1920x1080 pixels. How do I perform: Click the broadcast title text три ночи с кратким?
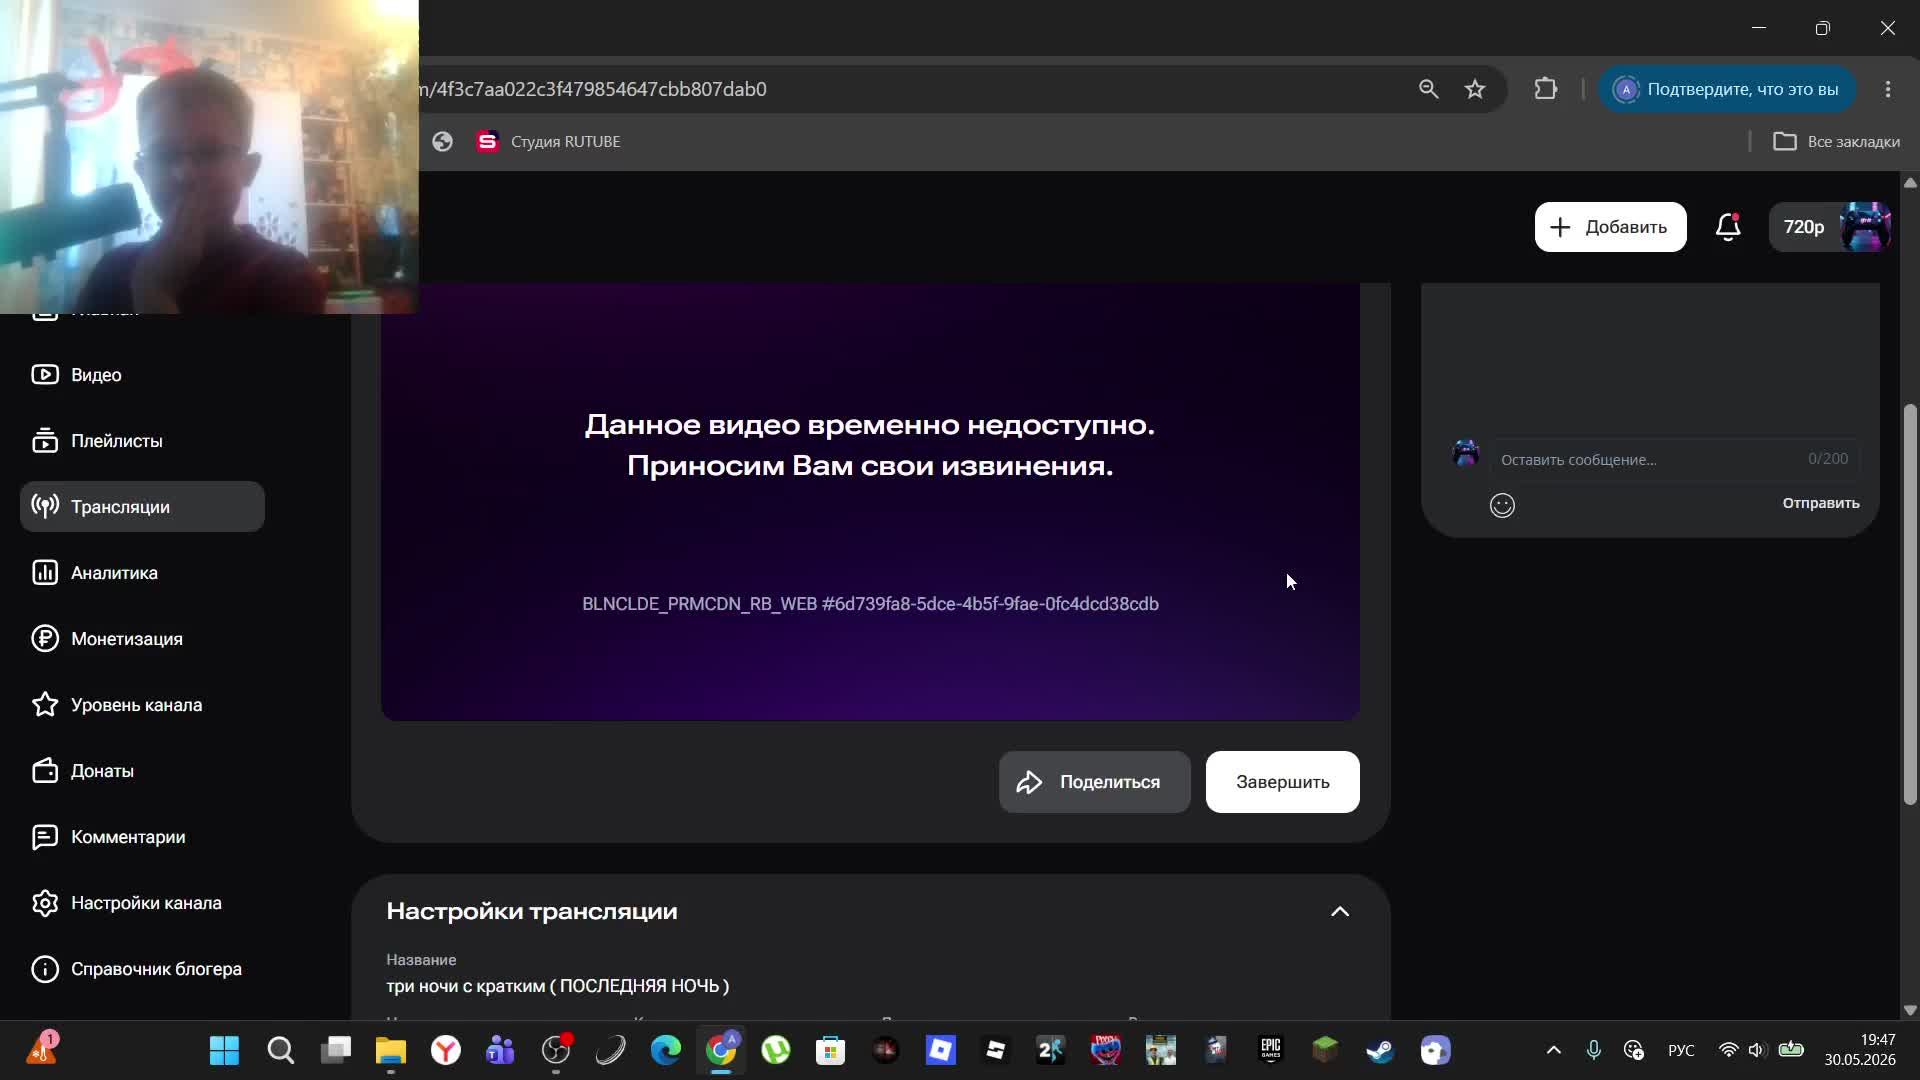tap(557, 986)
